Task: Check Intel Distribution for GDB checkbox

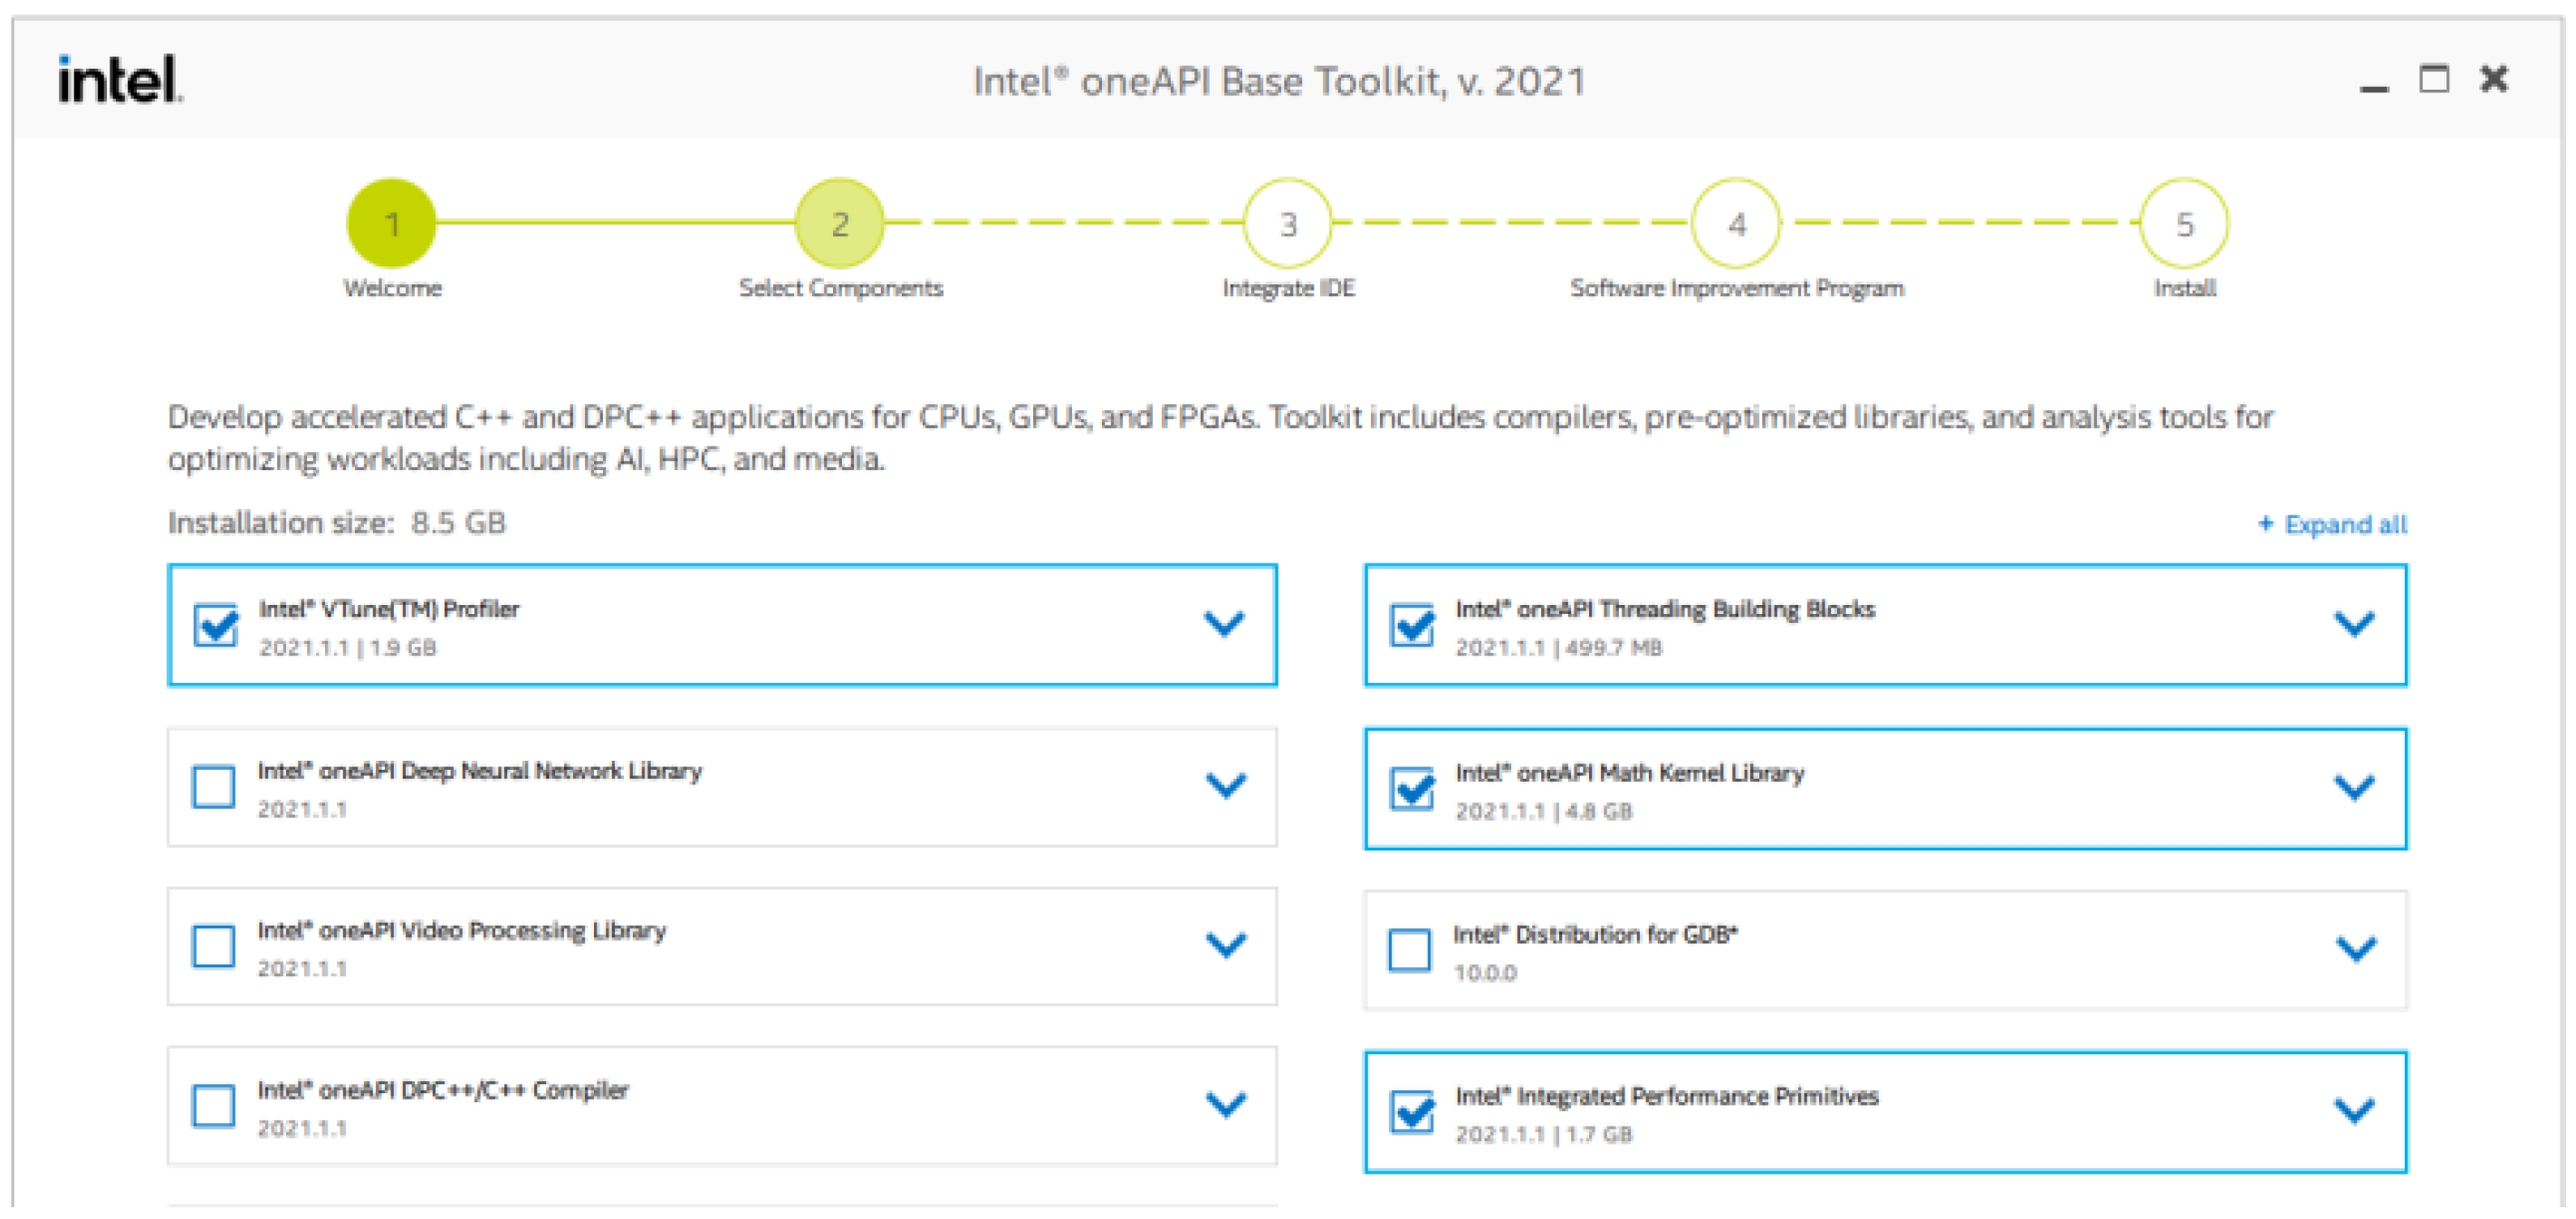Action: 1410,950
